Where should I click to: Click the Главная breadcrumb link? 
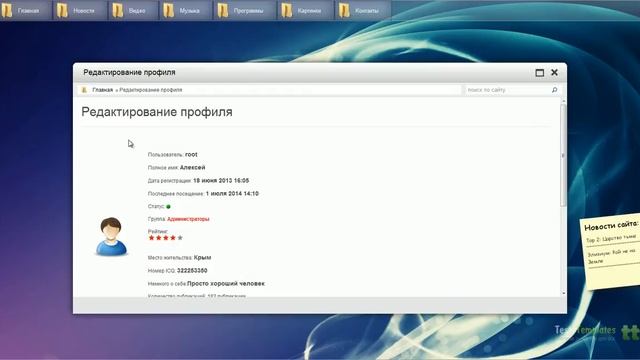click(102, 90)
